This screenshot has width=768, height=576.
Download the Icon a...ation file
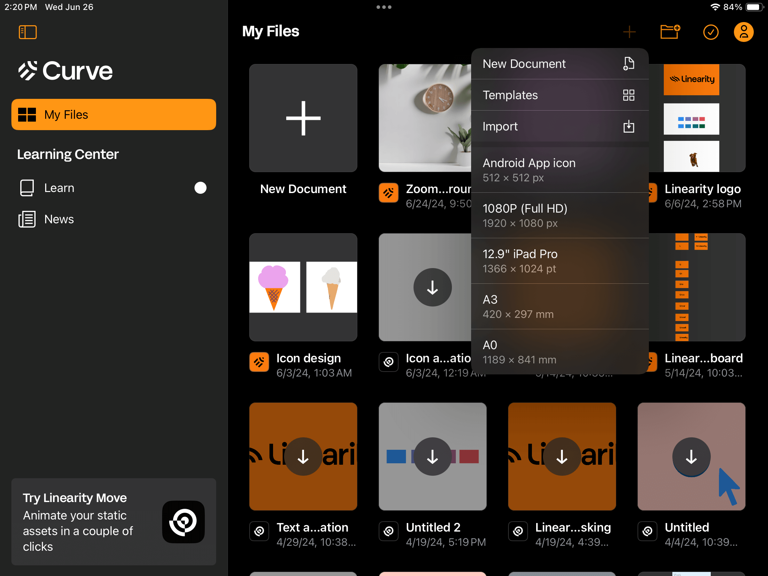tap(432, 288)
